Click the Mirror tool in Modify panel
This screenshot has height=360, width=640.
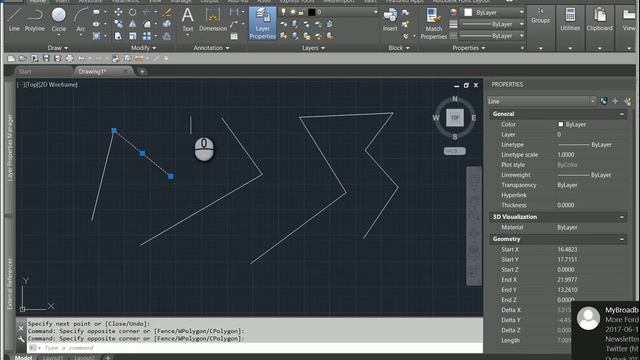[x=133, y=24]
